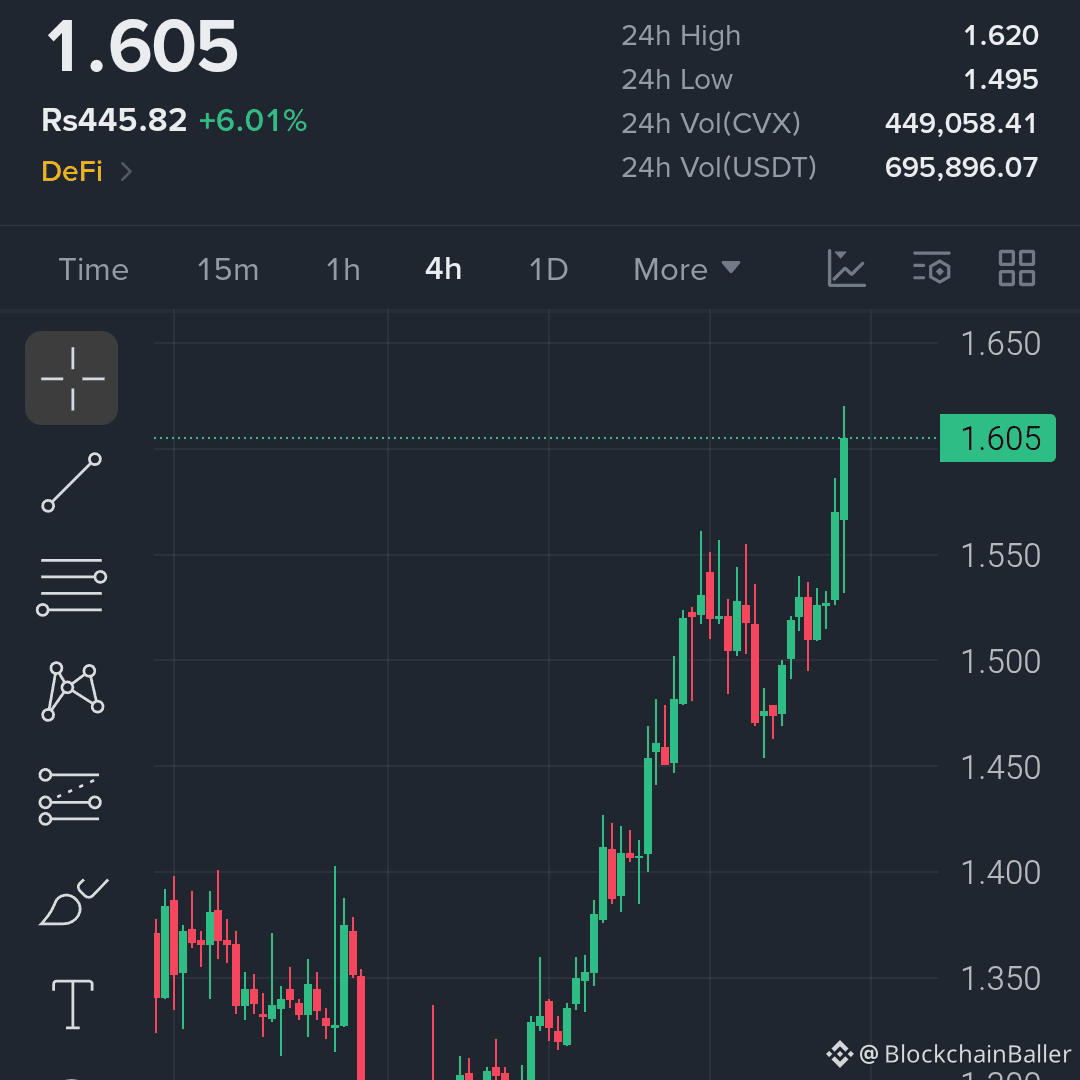This screenshot has width=1080, height=1080.
Task: Switch to the 1D interval
Action: click(x=548, y=269)
